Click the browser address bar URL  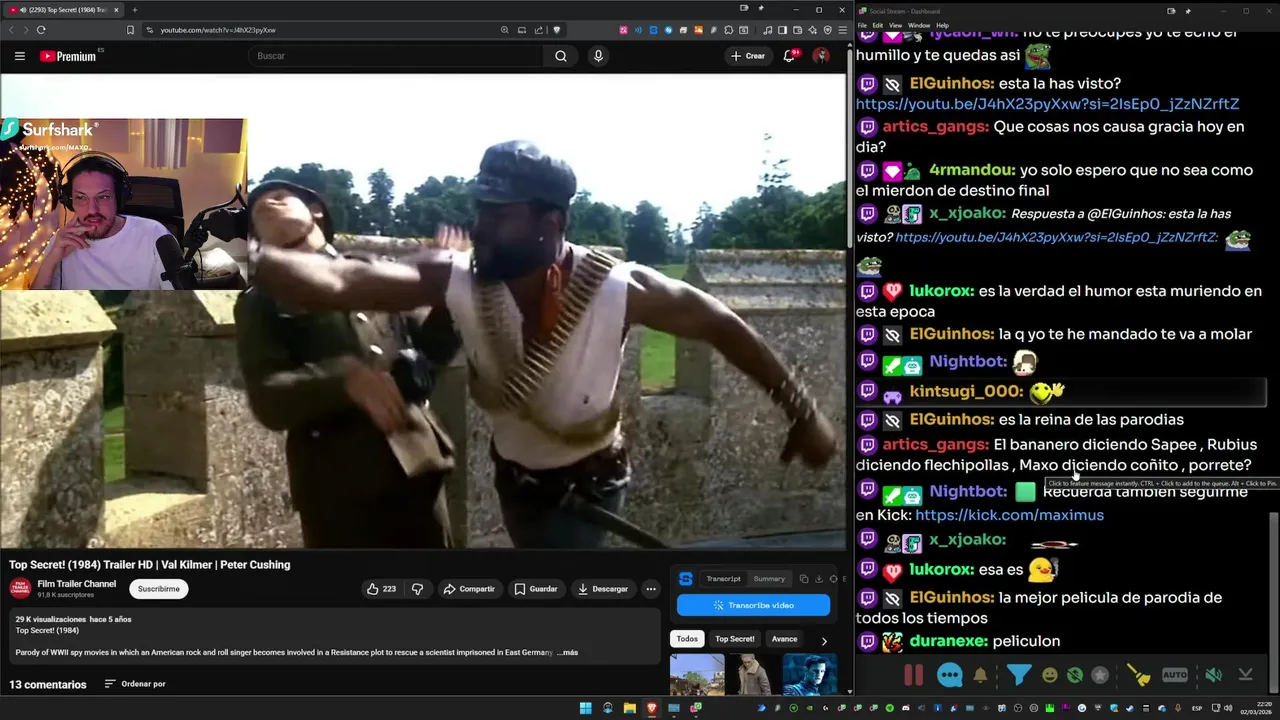coord(218,30)
